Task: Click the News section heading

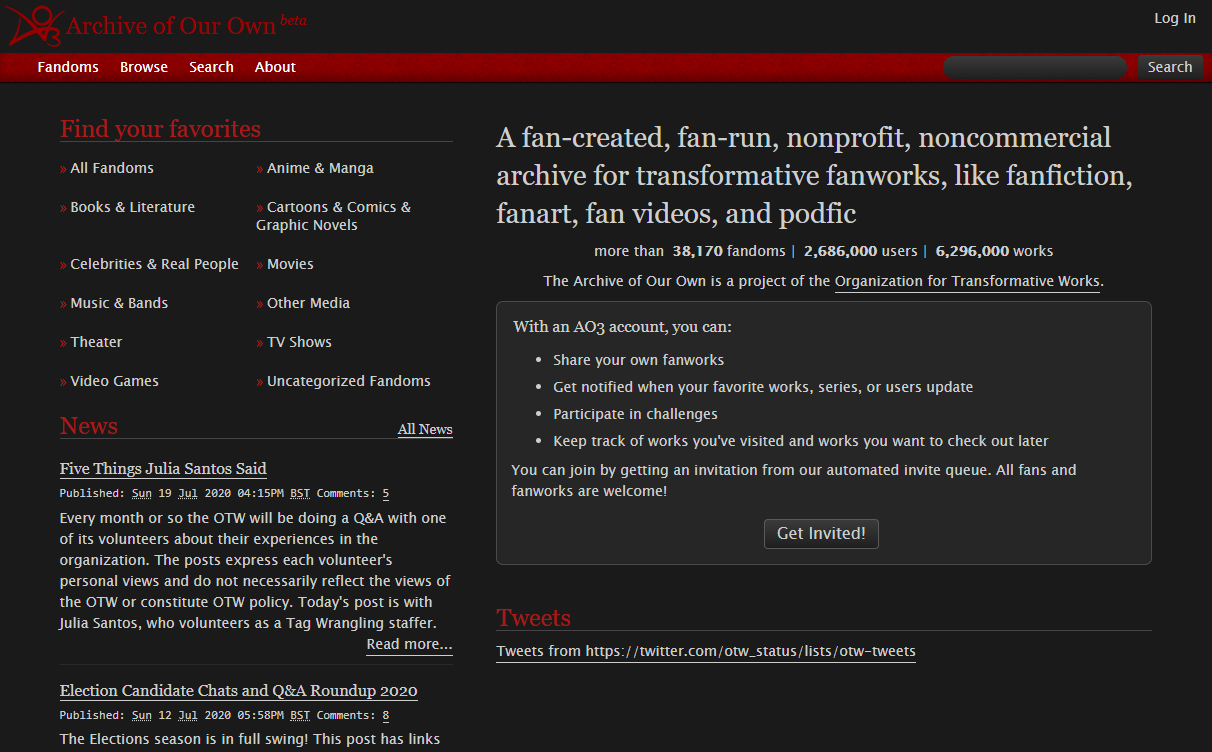Action: point(89,426)
